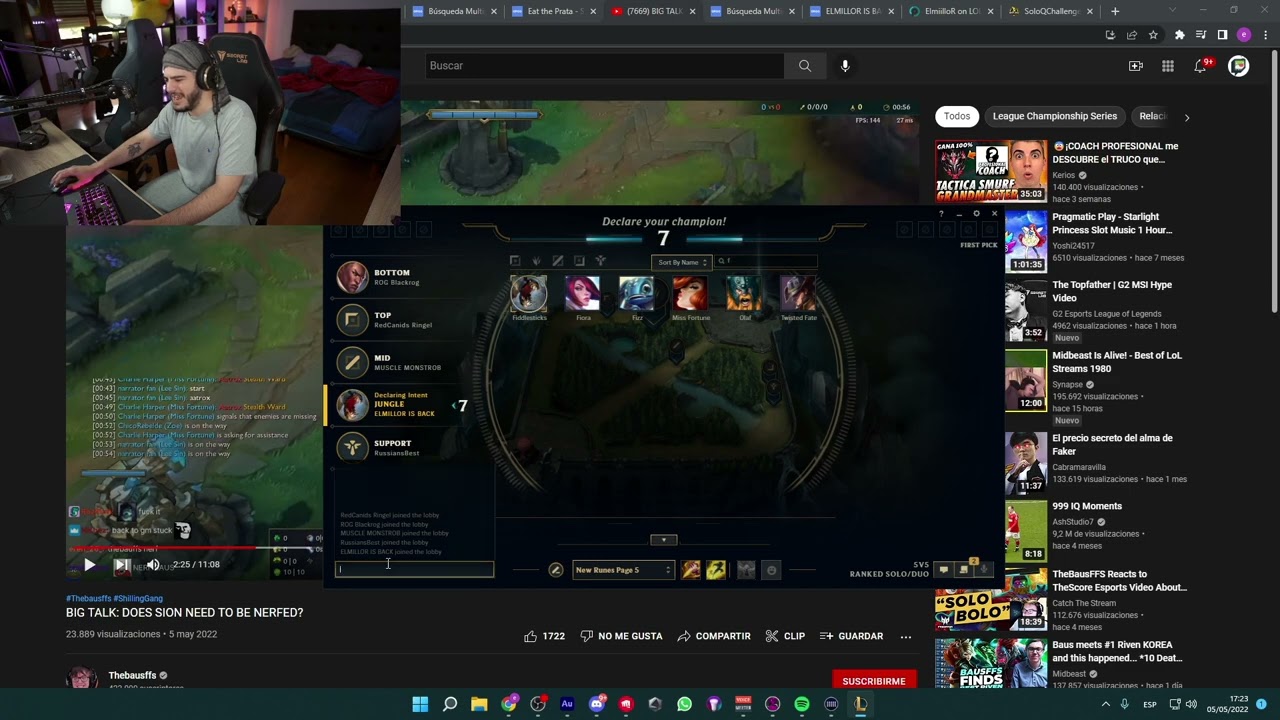
Task: Bookmark this page with star icon
Action: (x=1153, y=35)
